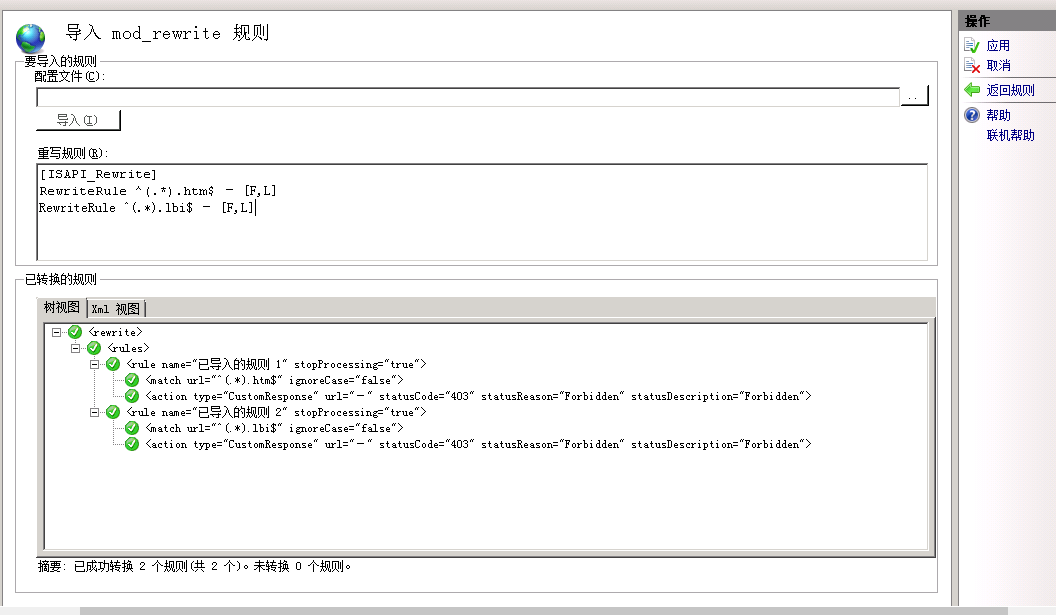This screenshot has height=615, width=1056.
Task: Open the 联机帮助 online help link
Action: click(x=1010, y=135)
